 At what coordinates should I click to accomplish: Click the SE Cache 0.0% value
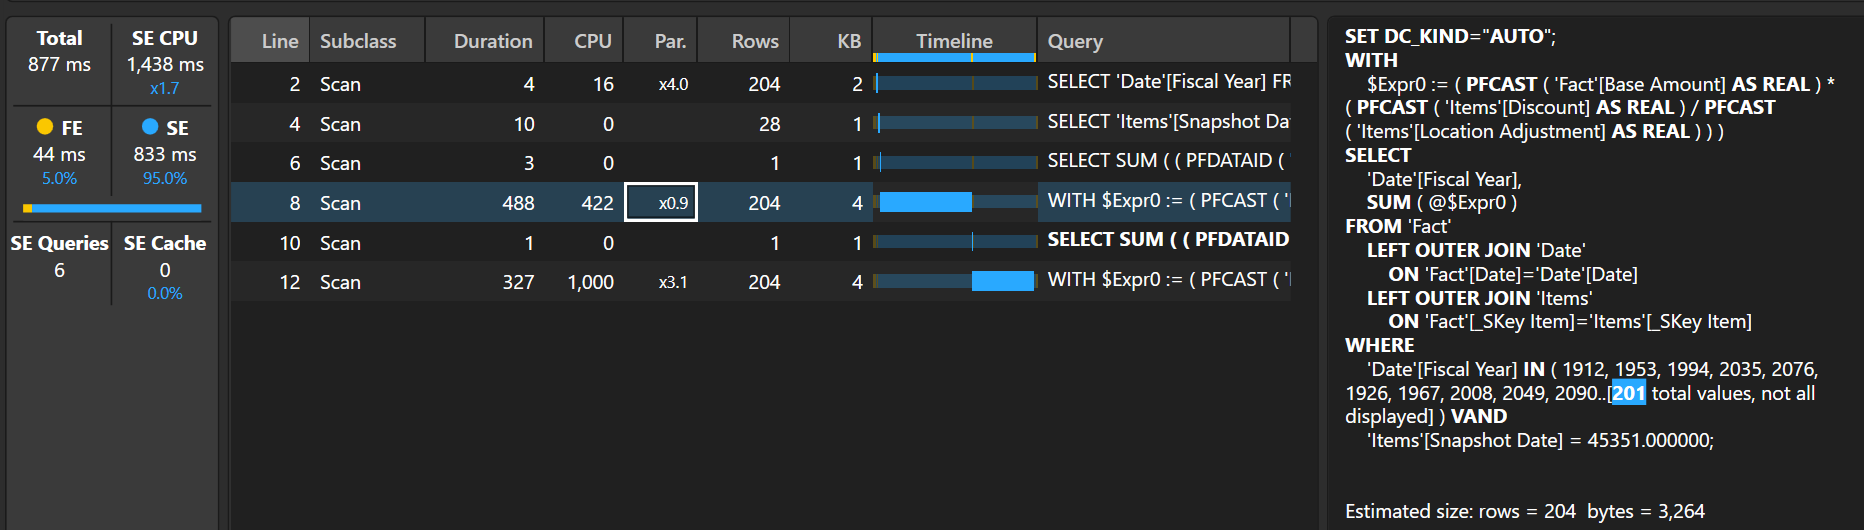(x=165, y=293)
